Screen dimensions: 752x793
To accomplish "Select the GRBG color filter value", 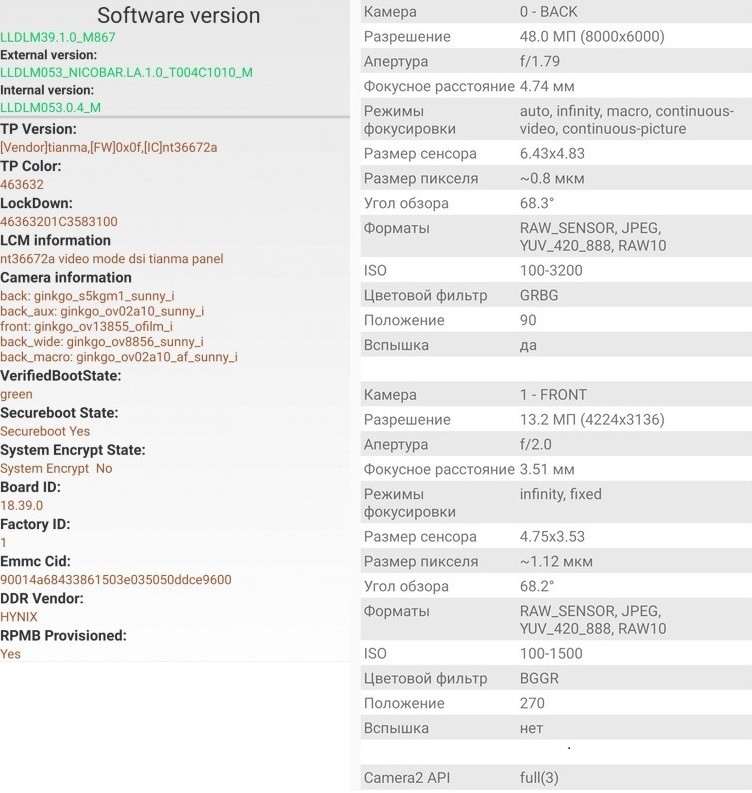I will coord(540,295).
